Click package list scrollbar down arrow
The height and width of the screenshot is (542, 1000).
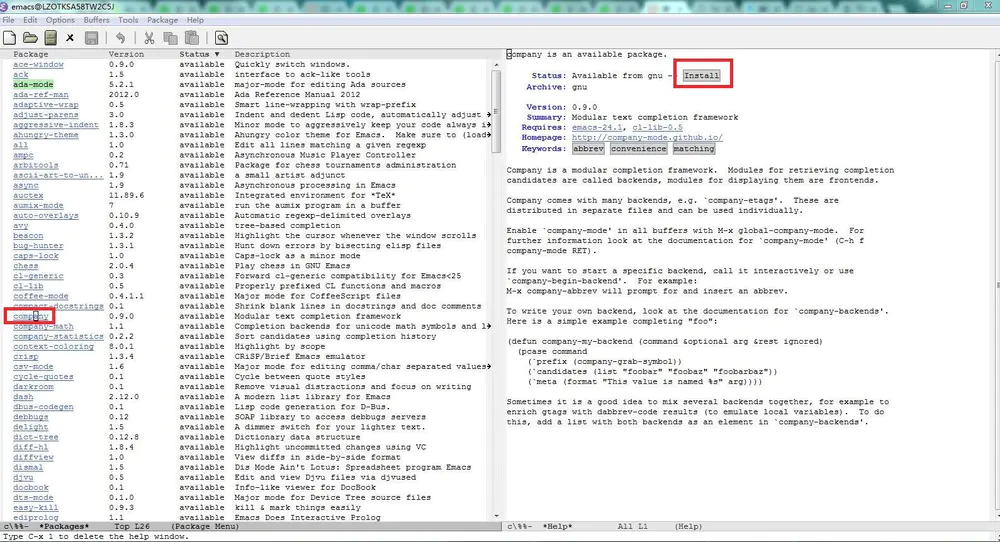coord(497,516)
